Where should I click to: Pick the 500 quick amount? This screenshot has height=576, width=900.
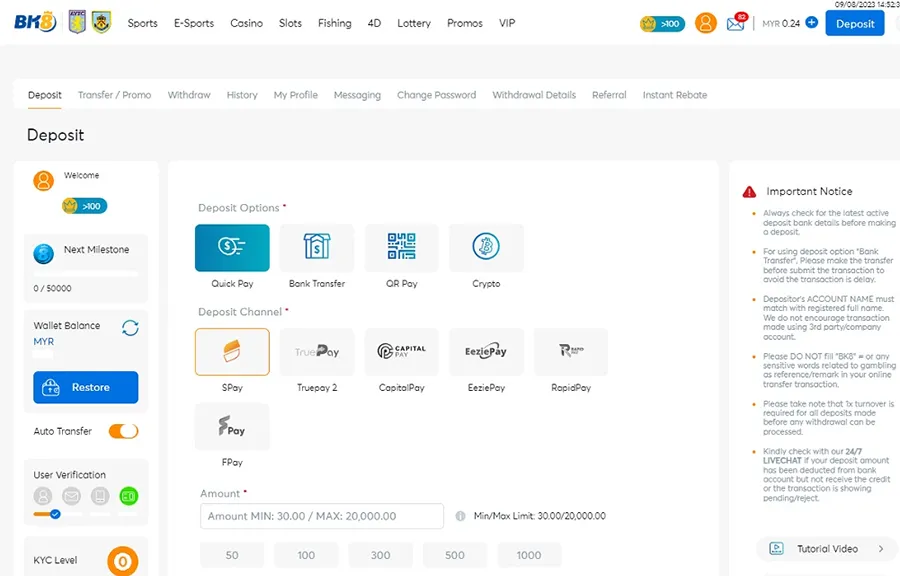pyautogui.click(x=455, y=555)
